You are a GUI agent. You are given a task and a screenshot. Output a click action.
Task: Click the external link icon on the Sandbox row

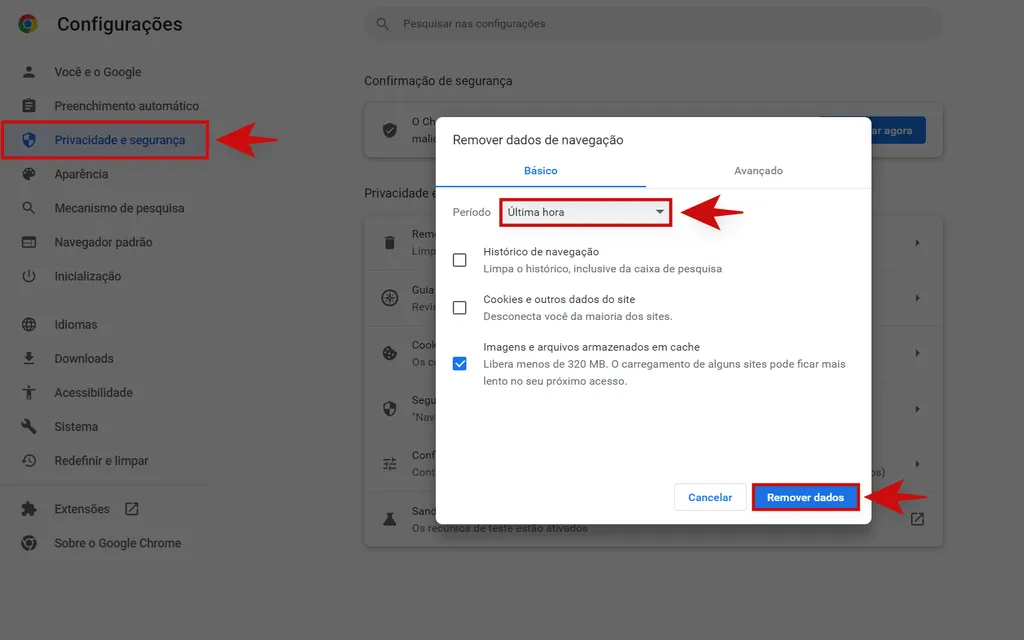pos(918,519)
